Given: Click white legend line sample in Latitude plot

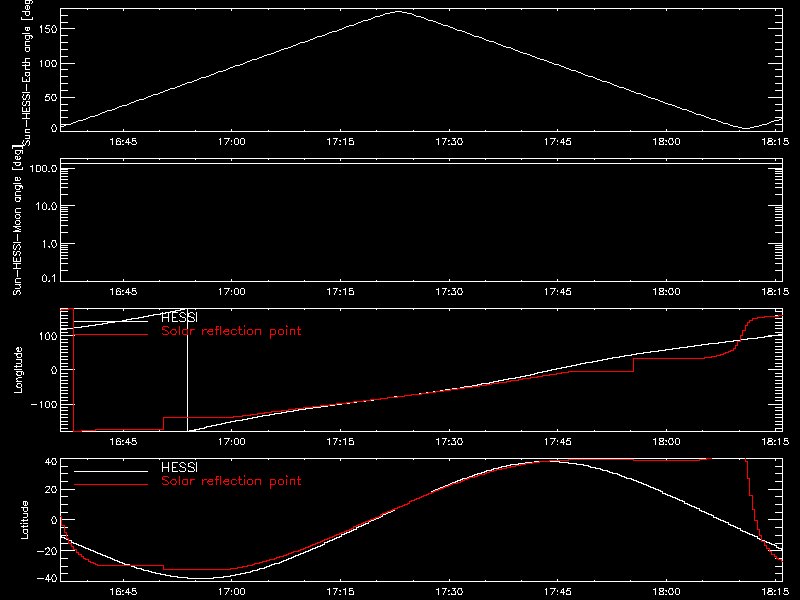Looking at the screenshot, I should (x=111, y=471).
